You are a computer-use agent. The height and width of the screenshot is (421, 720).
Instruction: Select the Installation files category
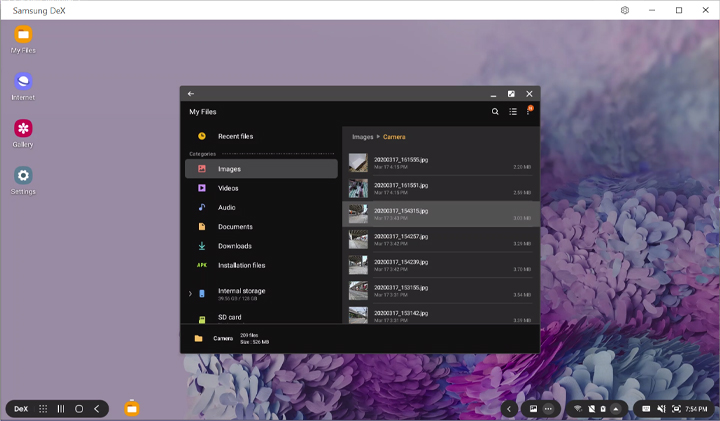261,265
